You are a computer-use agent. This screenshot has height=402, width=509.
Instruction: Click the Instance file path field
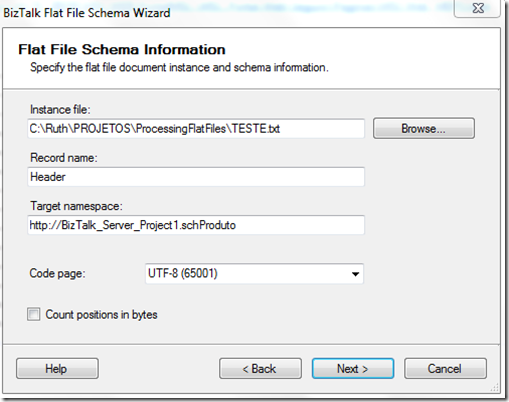pyautogui.click(x=196, y=129)
